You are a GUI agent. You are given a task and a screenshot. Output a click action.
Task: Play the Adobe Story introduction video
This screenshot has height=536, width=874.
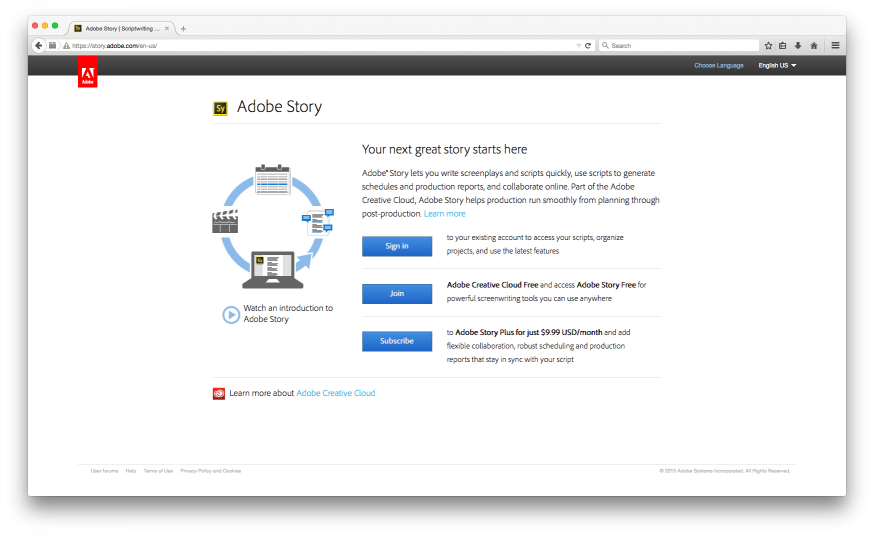(231, 315)
